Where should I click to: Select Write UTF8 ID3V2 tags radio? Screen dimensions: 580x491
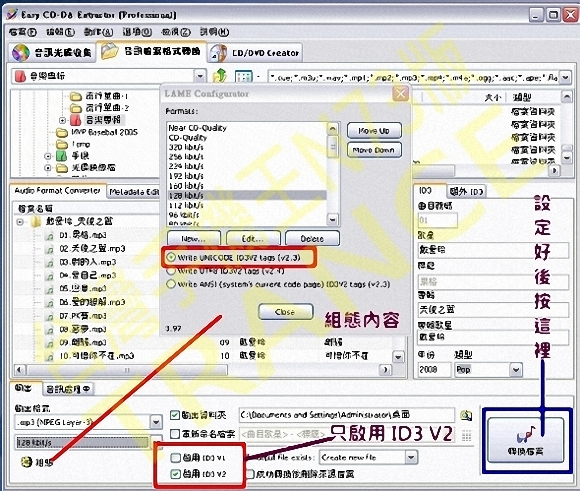pos(171,271)
